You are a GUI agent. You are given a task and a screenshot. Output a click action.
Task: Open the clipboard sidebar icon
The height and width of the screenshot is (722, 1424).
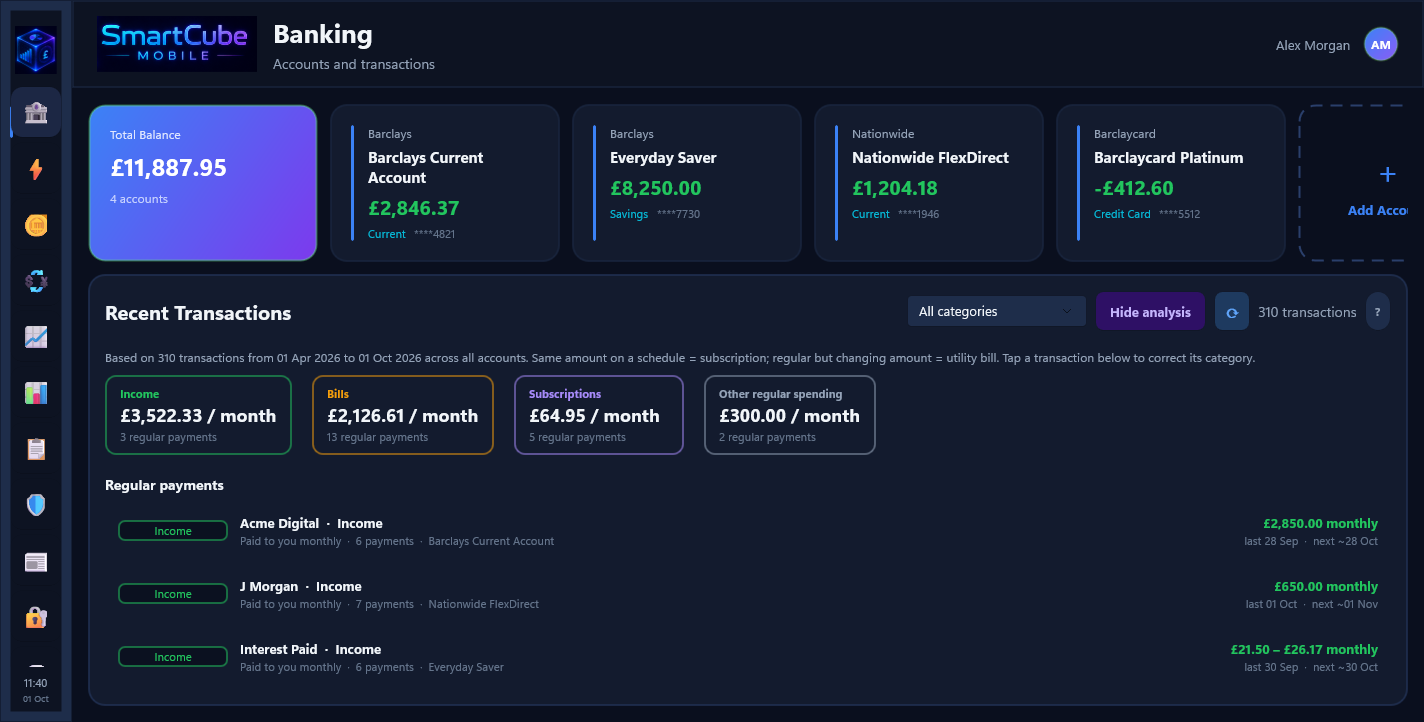coord(36,449)
